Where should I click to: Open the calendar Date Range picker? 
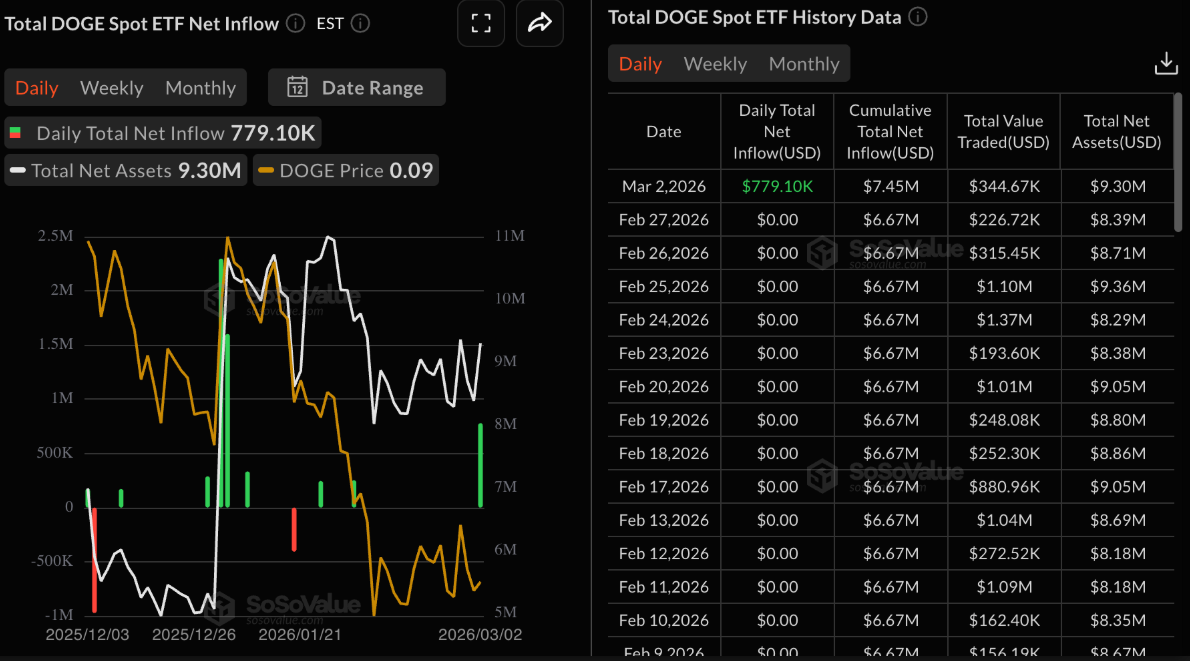pos(356,87)
